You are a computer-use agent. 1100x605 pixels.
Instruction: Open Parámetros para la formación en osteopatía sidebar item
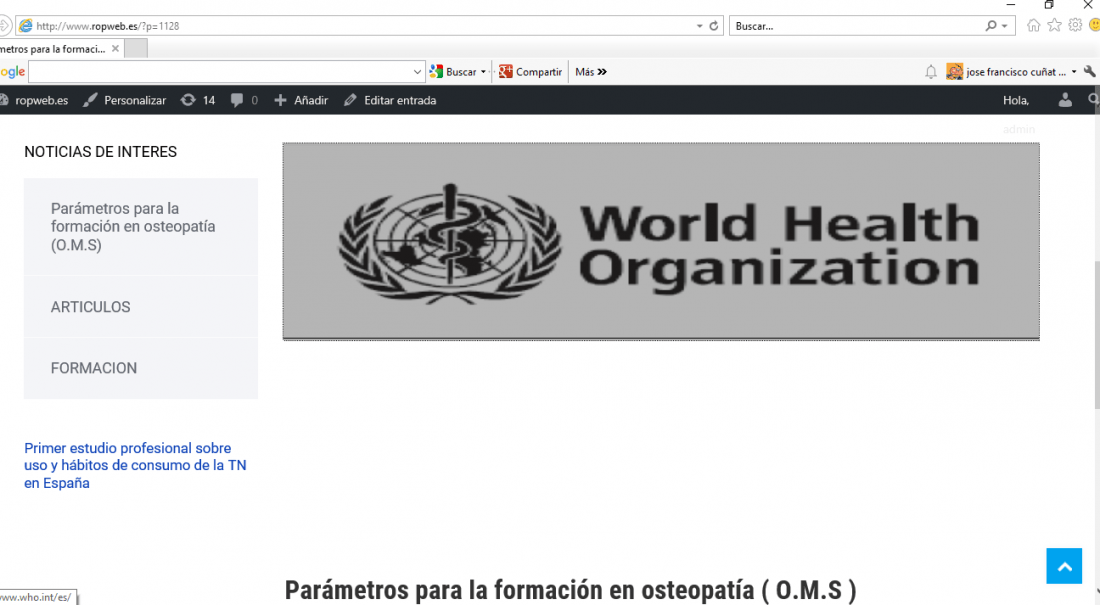(x=141, y=227)
